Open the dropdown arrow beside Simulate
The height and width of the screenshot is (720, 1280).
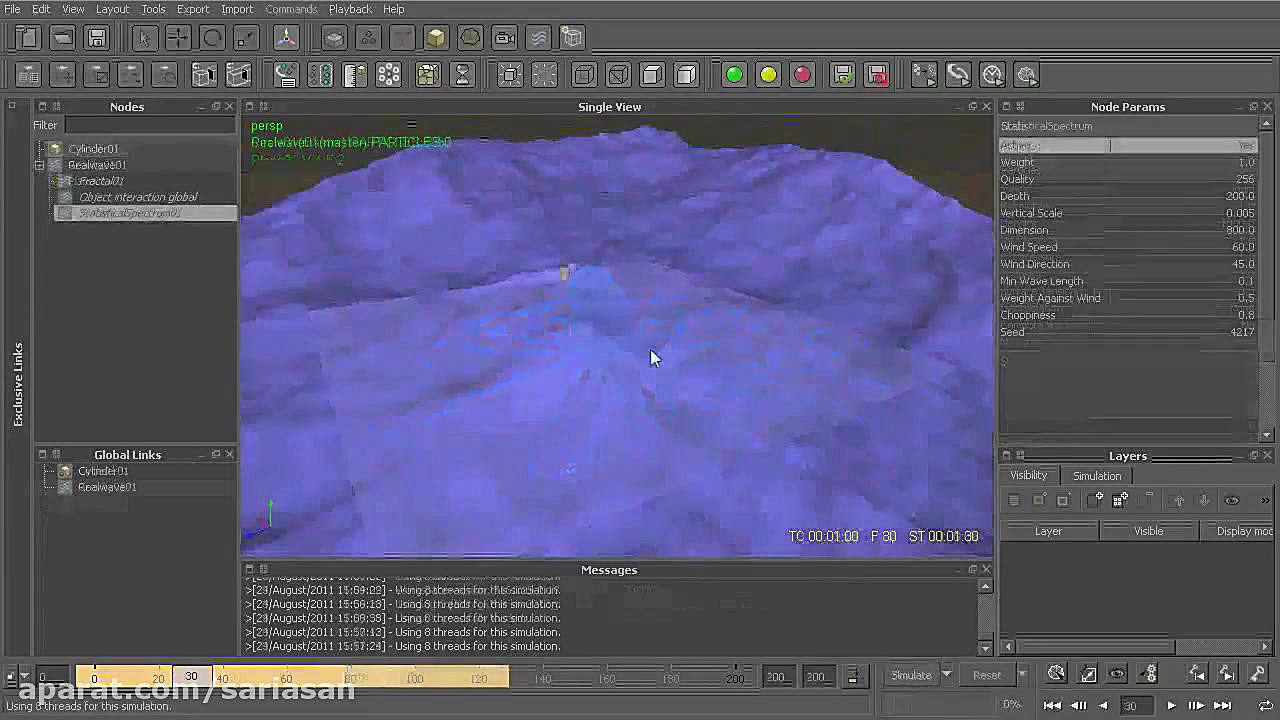point(946,675)
